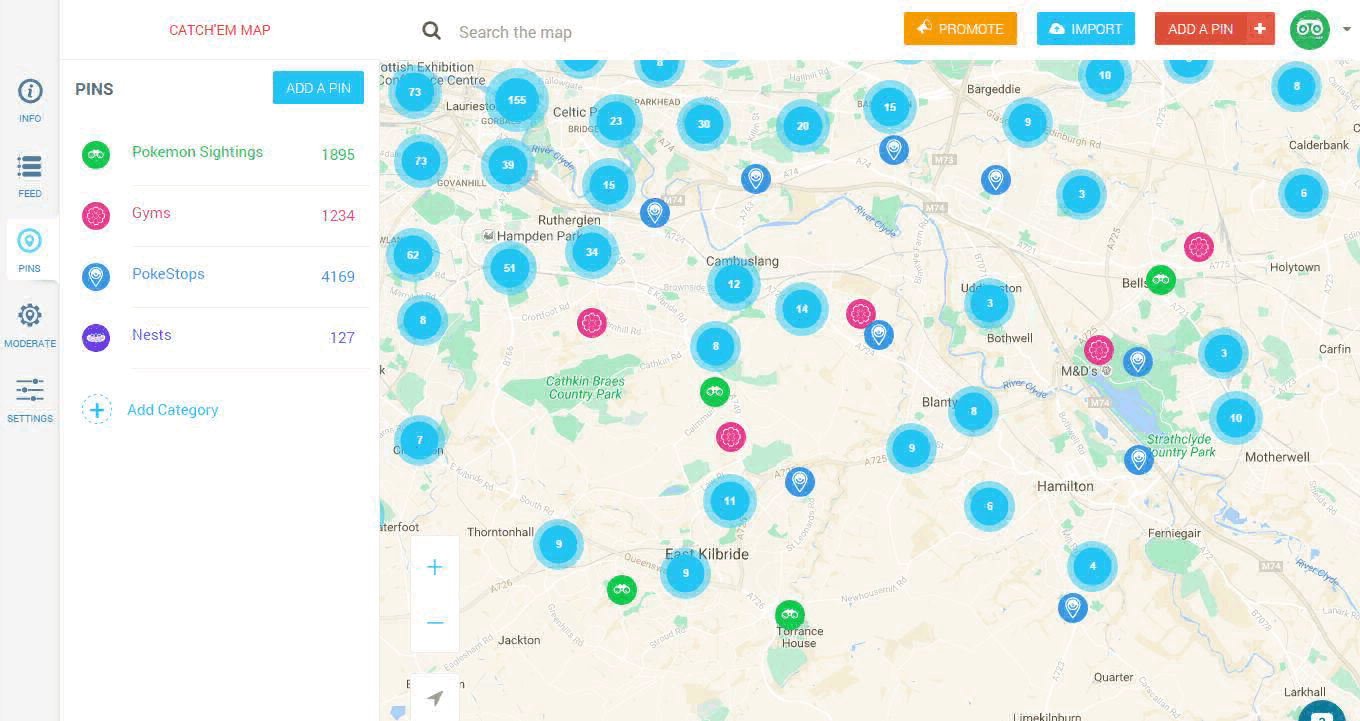
Task: Select the Nests category row
Action: [x=220, y=337]
